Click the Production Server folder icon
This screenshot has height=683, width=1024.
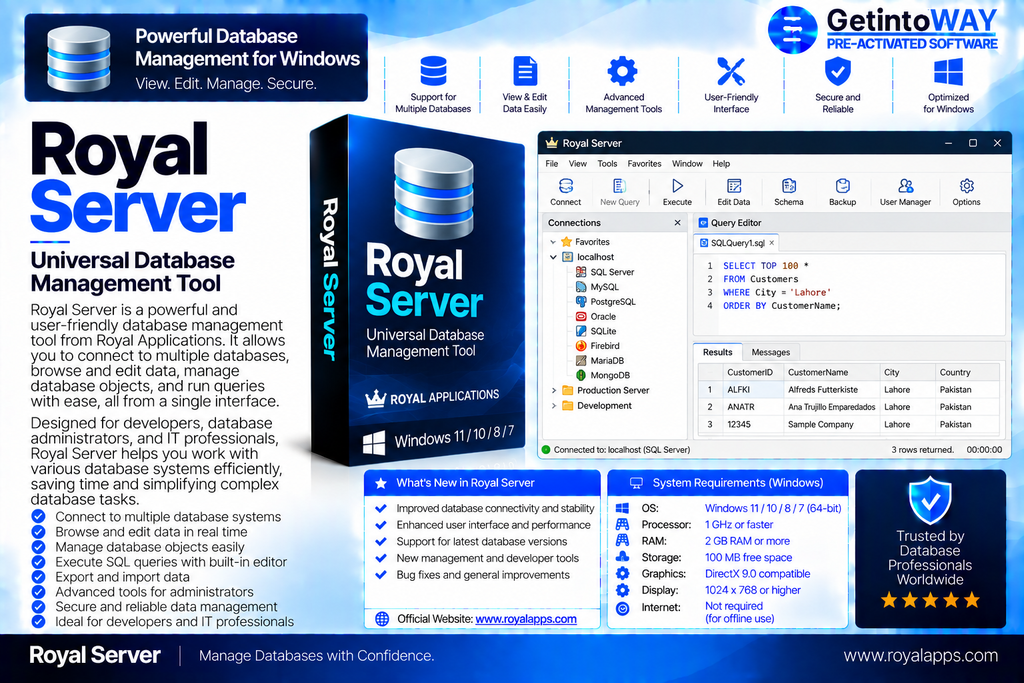click(x=568, y=390)
